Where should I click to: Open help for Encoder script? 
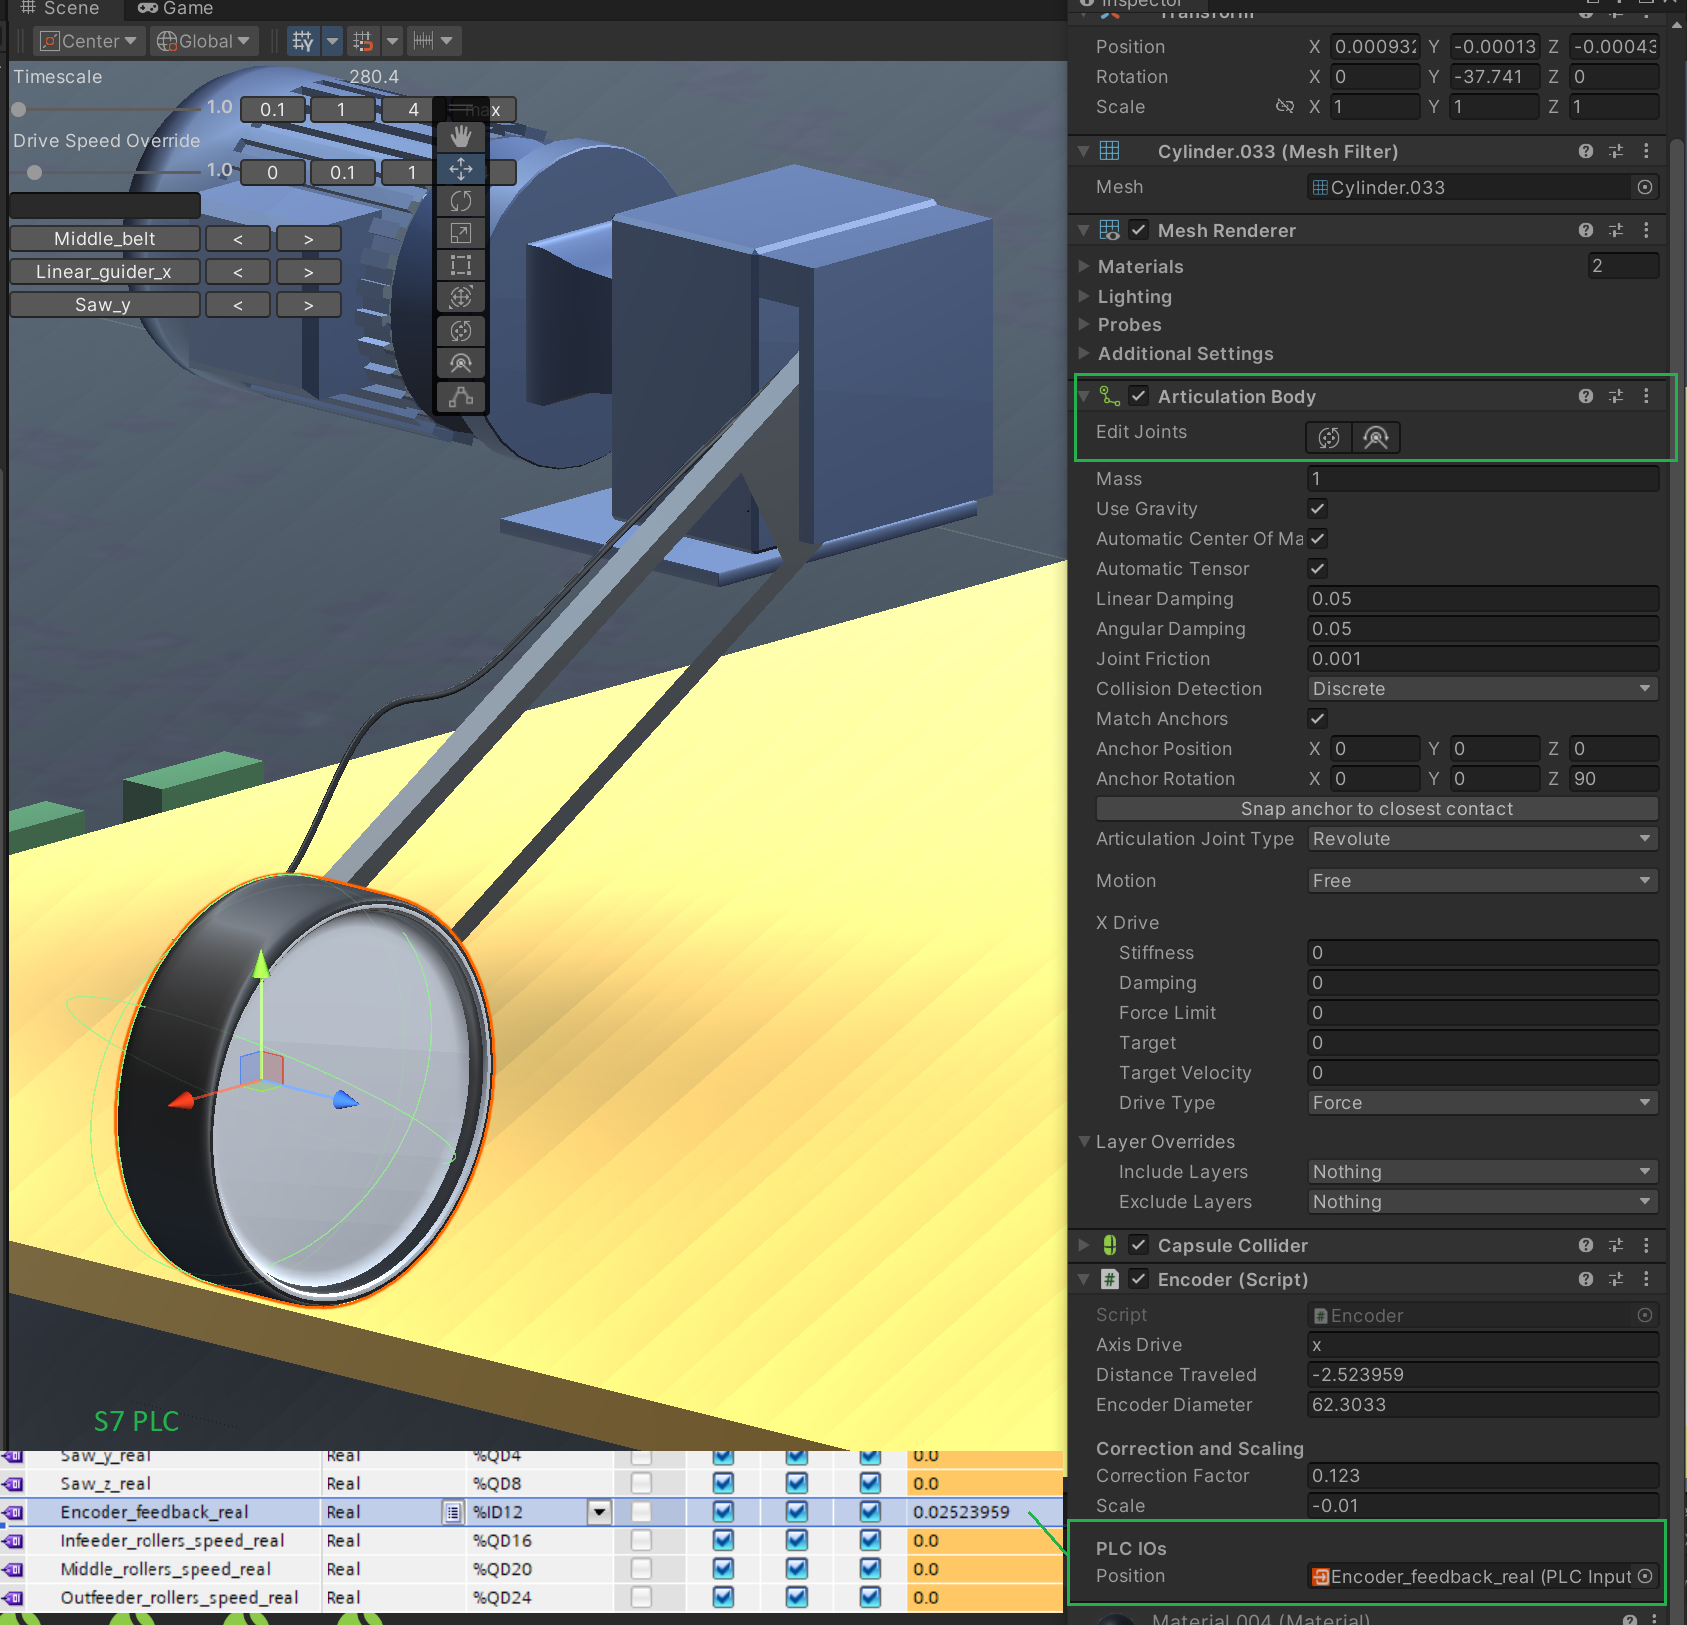point(1586,1279)
